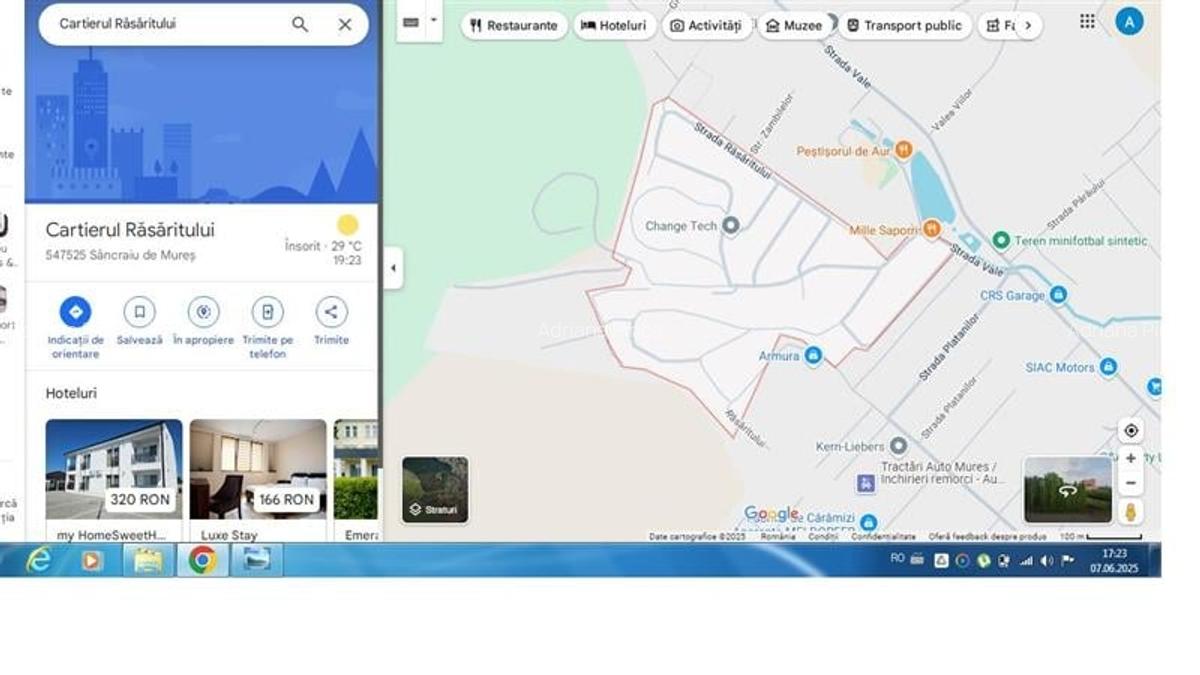The width and height of the screenshot is (1200, 675).
Task: Open the Google apps grid
Action: (1087, 20)
